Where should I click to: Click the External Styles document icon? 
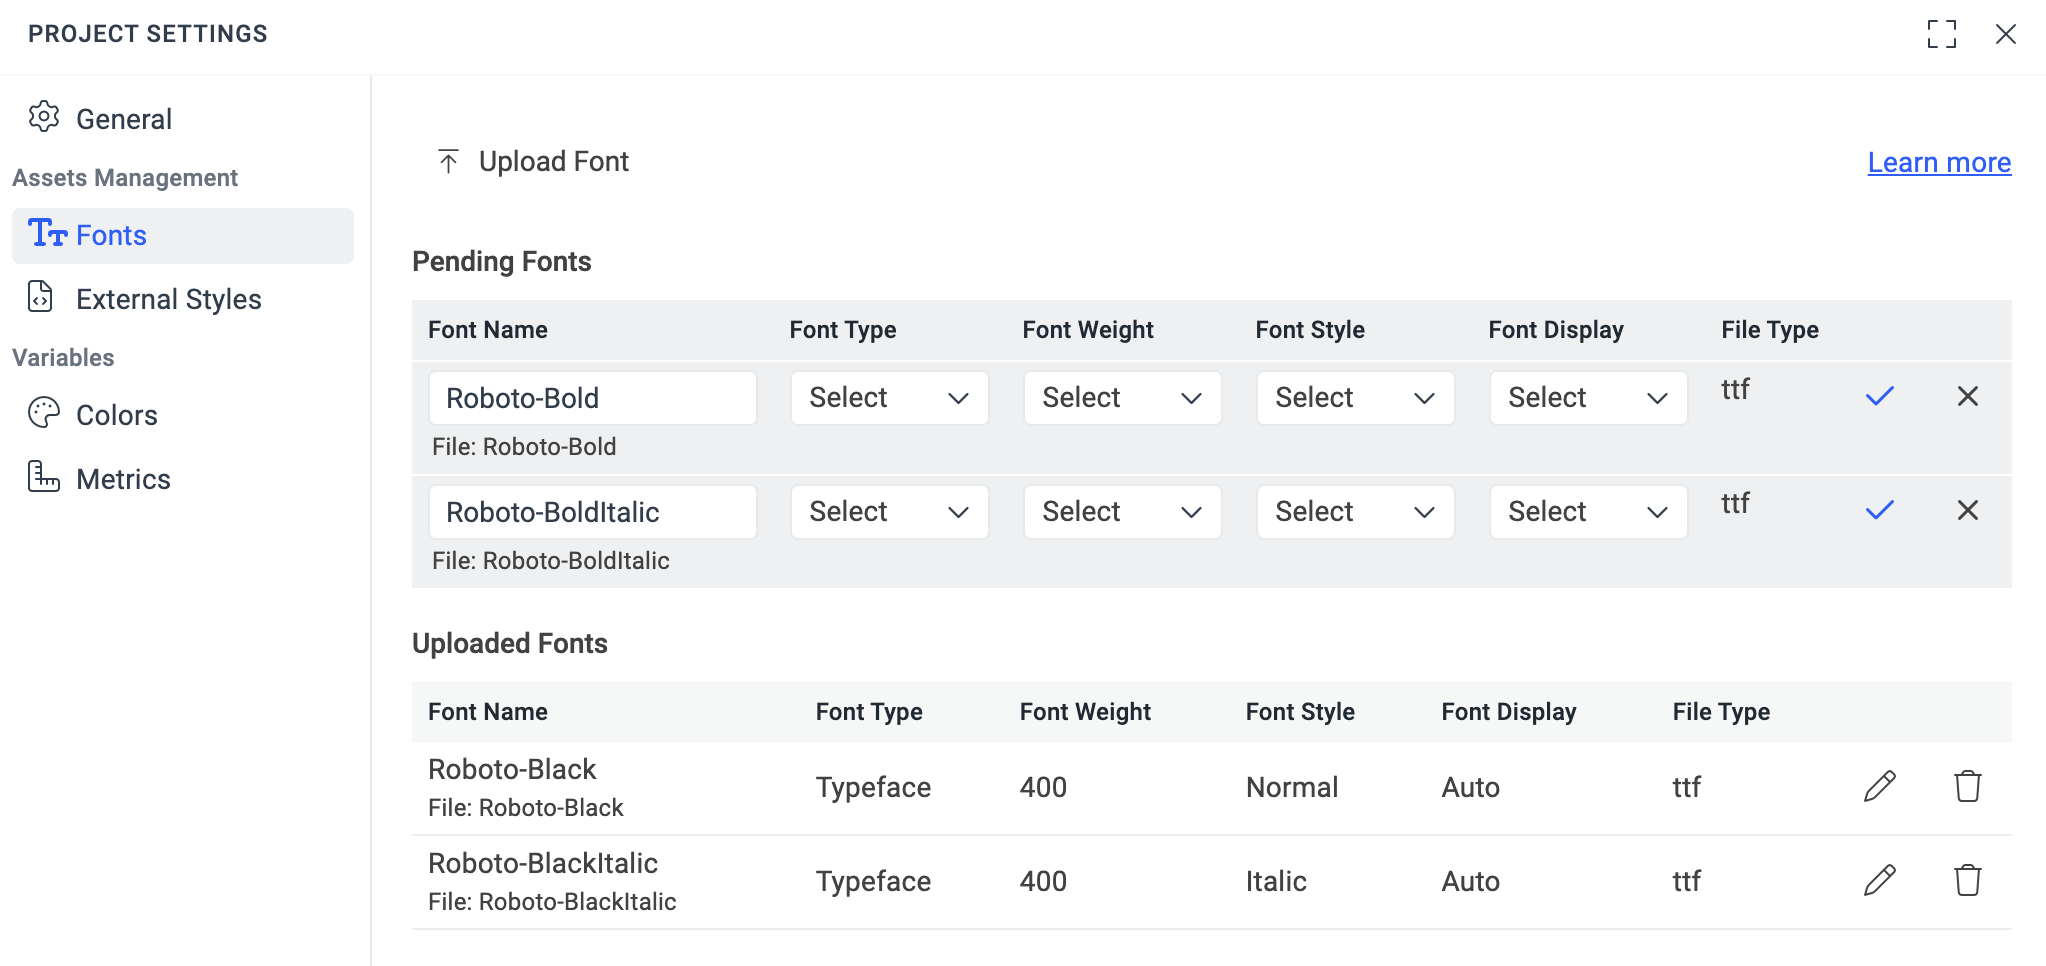(x=39, y=298)
